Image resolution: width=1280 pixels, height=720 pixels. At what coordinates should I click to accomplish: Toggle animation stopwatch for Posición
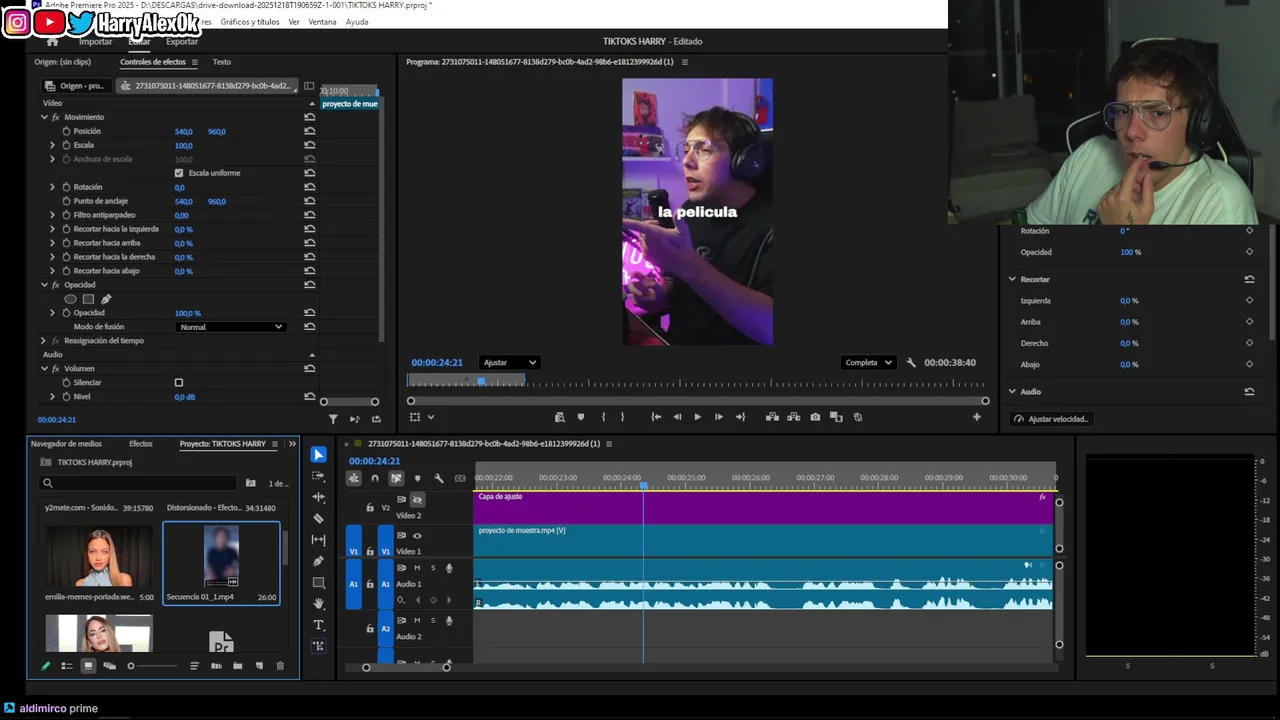(x=66, y=131)
